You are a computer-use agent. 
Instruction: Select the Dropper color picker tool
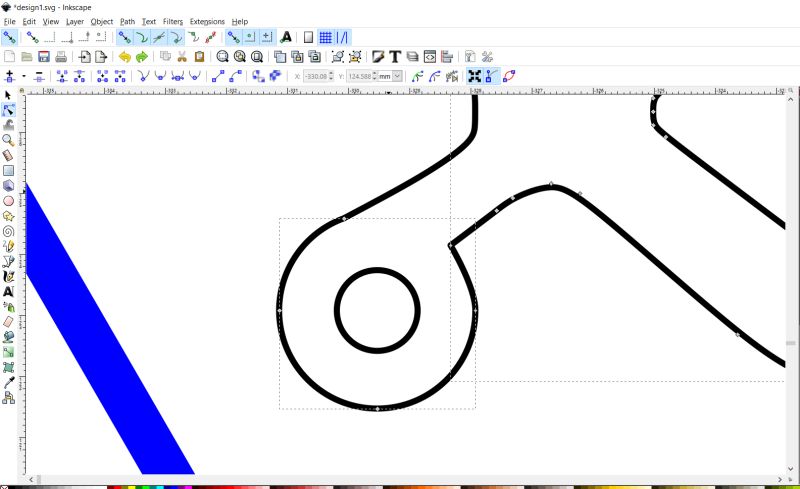point(8,382)
